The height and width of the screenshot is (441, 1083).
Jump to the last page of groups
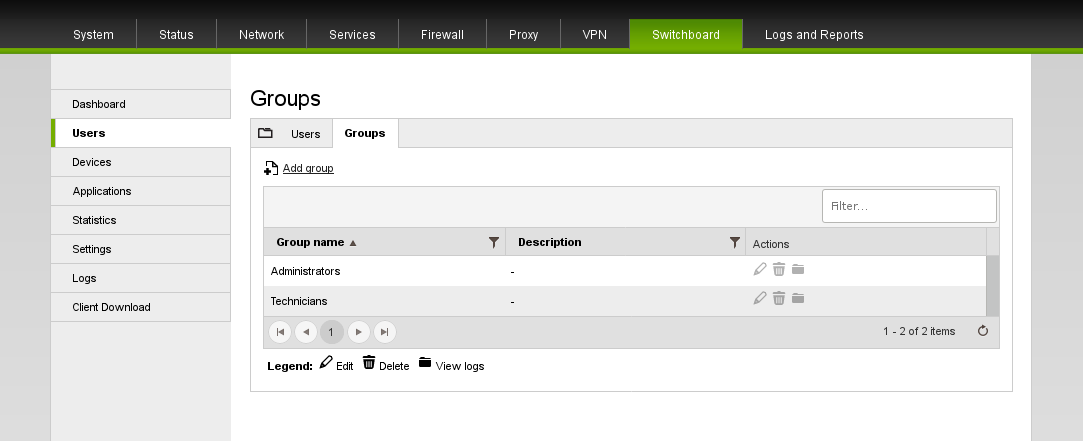[x=384, y=331]
